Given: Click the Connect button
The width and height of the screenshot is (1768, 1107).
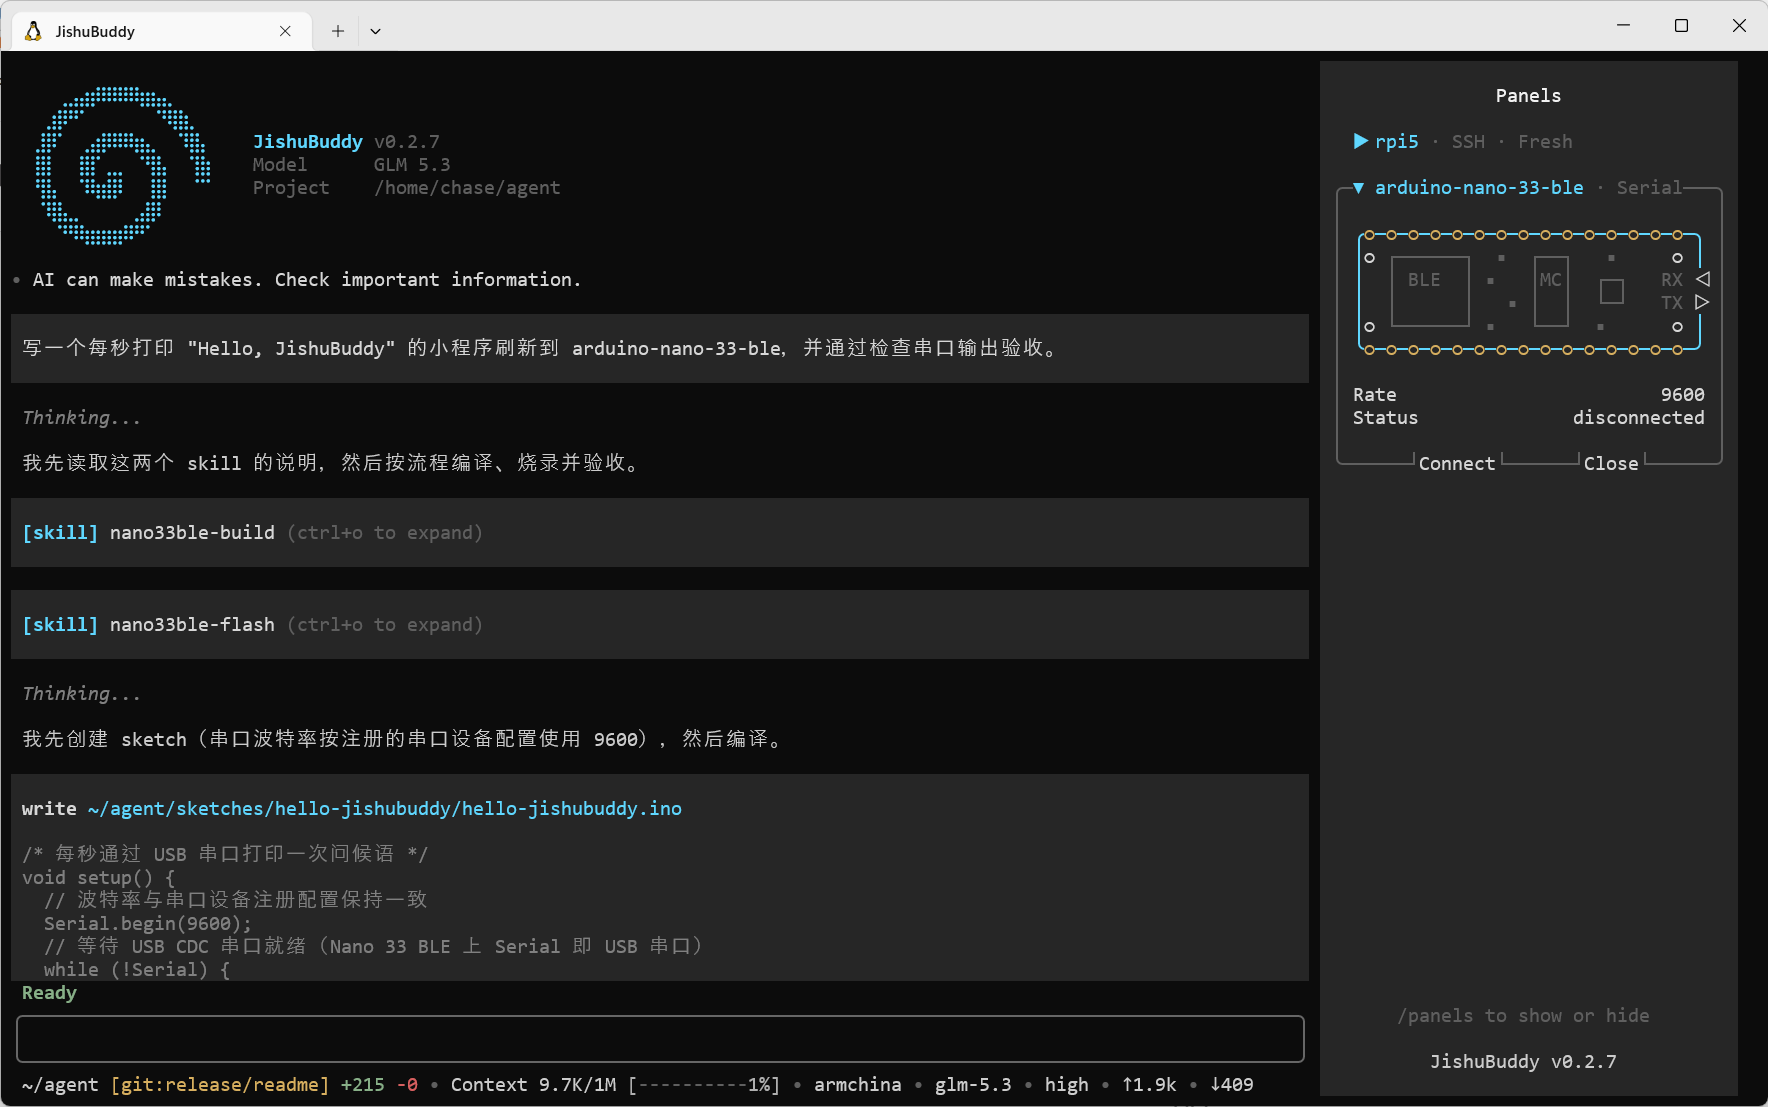Looking at the screenshot, I should pyautogui.click(x=1456, y=463).
